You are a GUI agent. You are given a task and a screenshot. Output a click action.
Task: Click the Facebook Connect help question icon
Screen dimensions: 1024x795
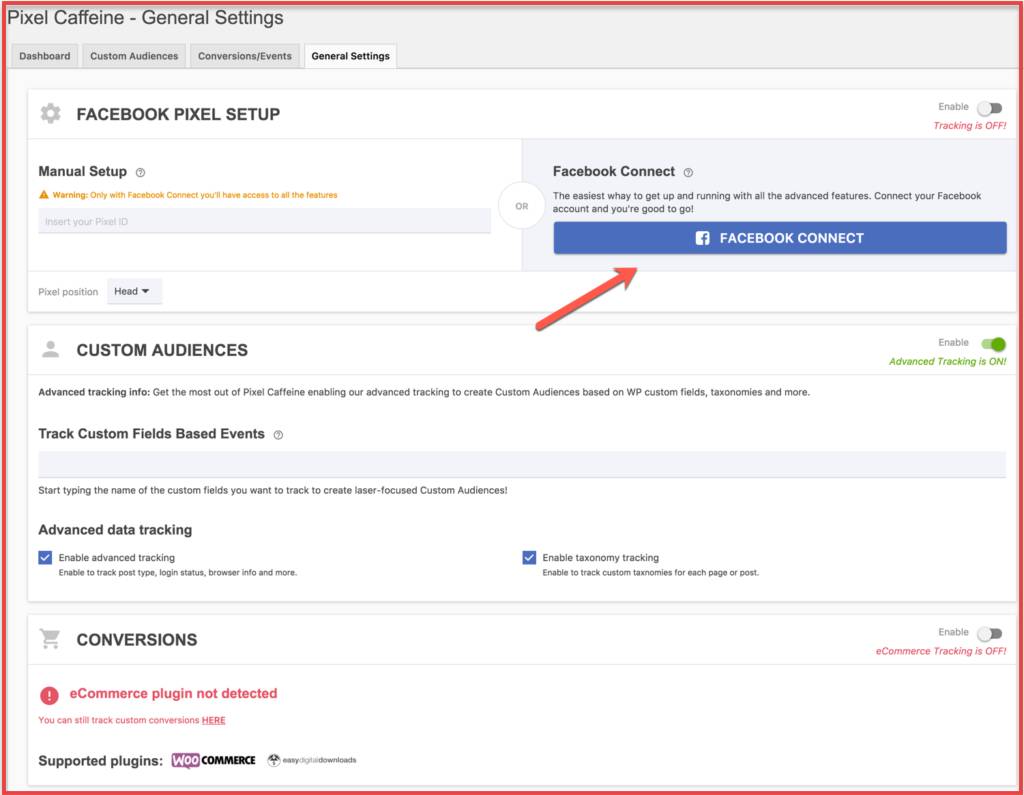pos(688,172)
